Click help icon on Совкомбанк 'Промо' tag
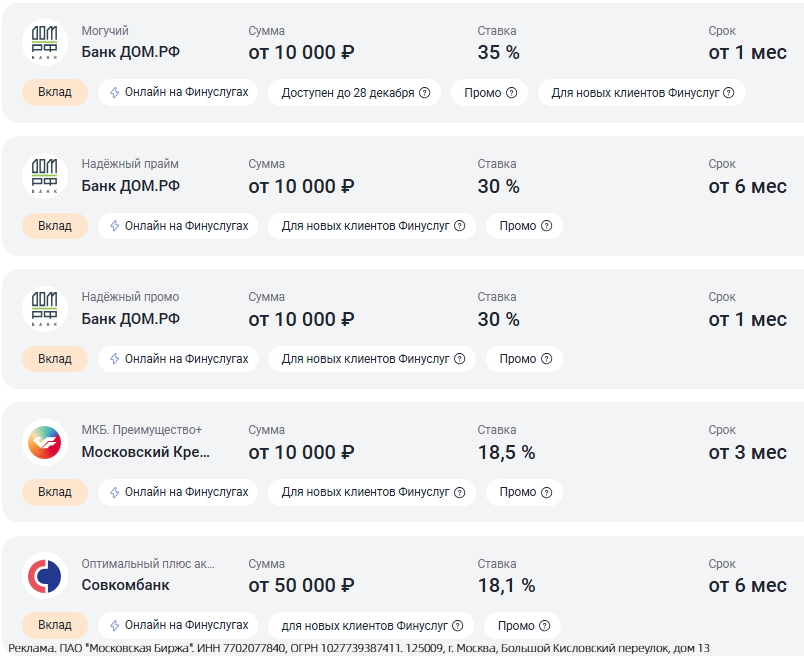Screen dimensions: 804x658 (544, 626)
